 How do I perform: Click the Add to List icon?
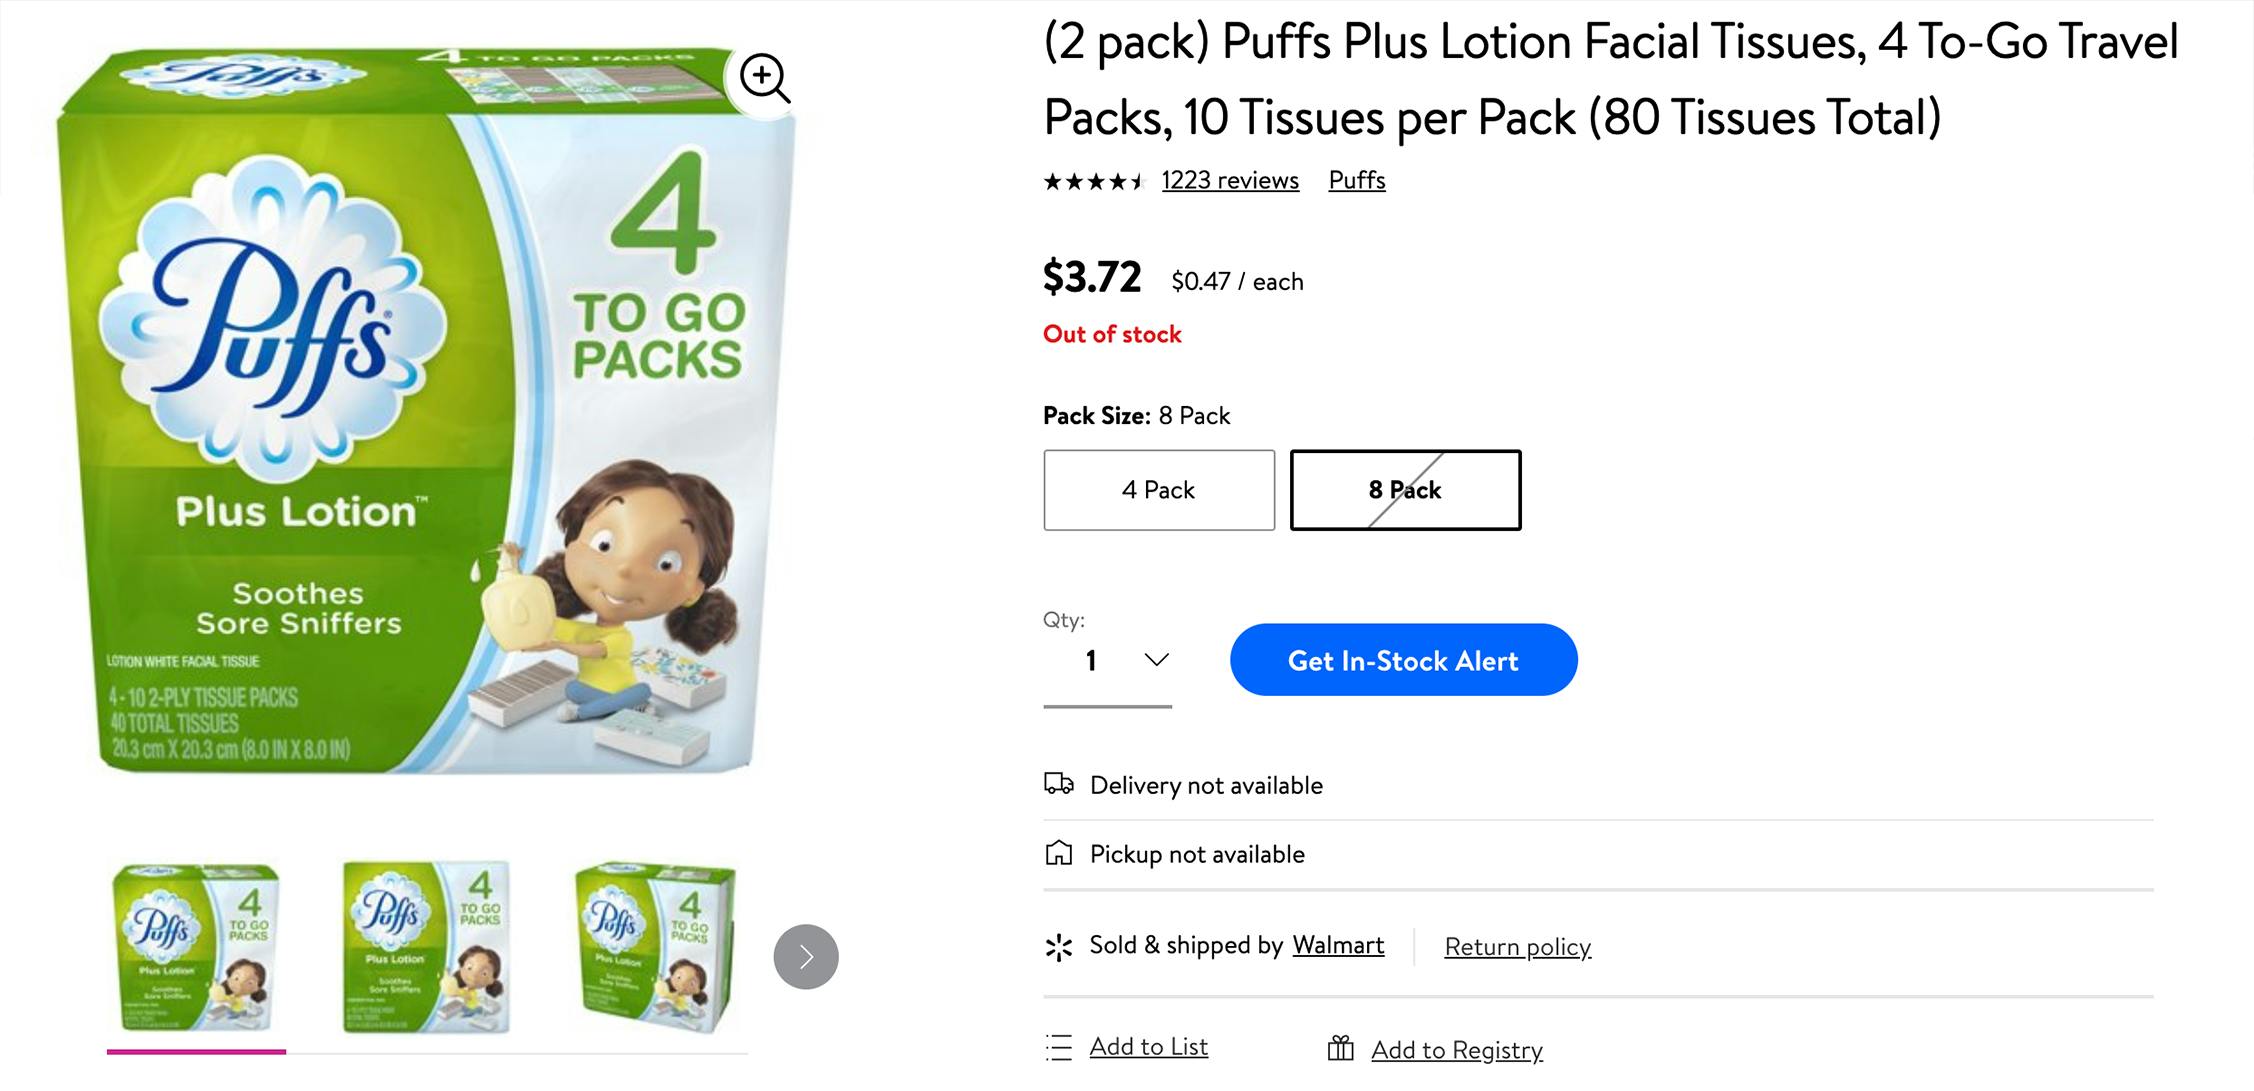1058,1047
